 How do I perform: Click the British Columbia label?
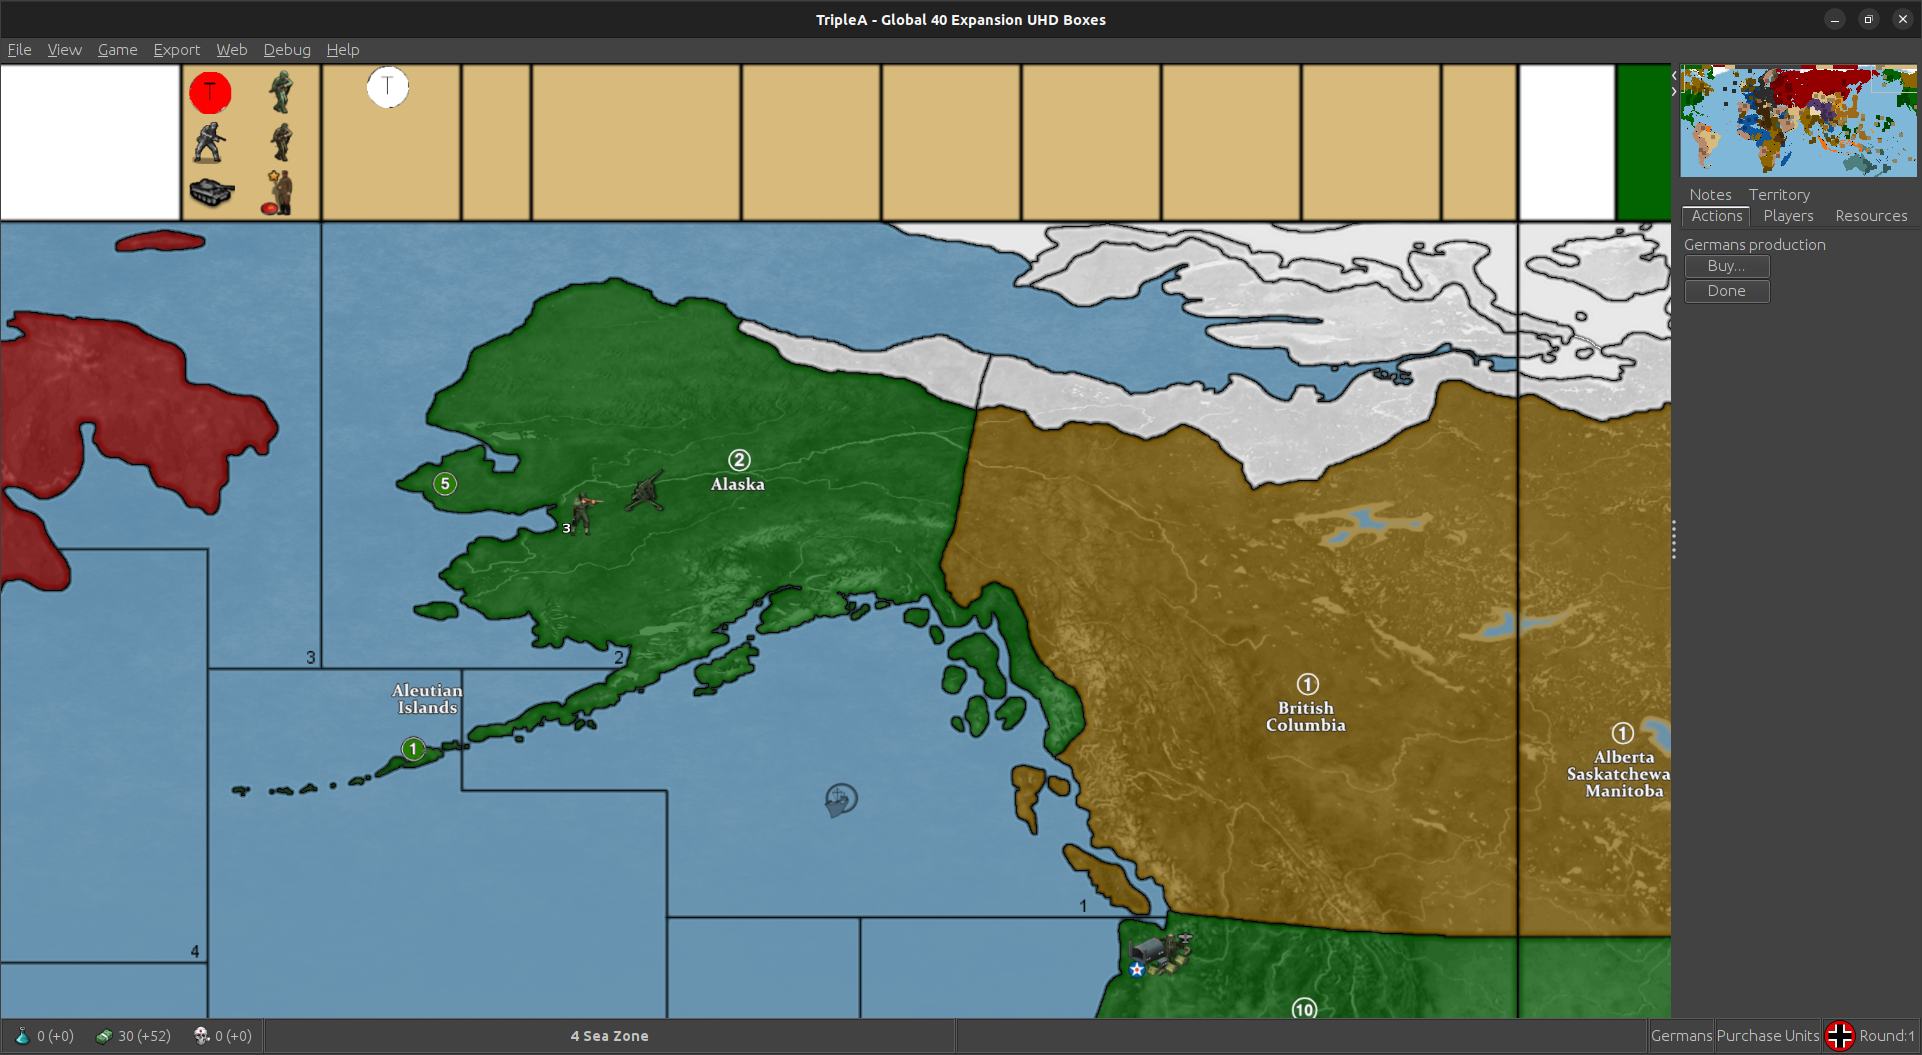click(1306, 717)
